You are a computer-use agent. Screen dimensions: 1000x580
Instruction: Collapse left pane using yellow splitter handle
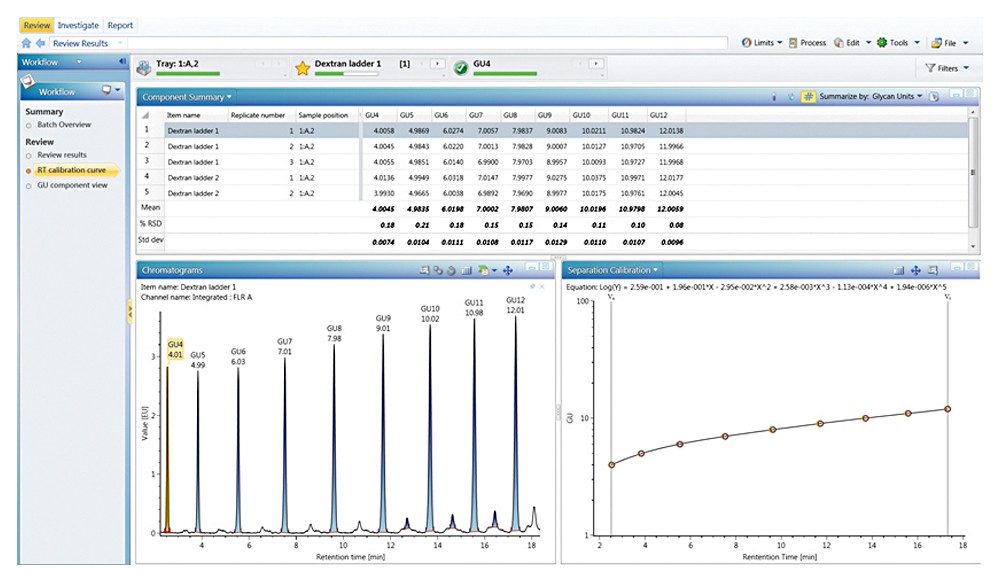(130, 312)
